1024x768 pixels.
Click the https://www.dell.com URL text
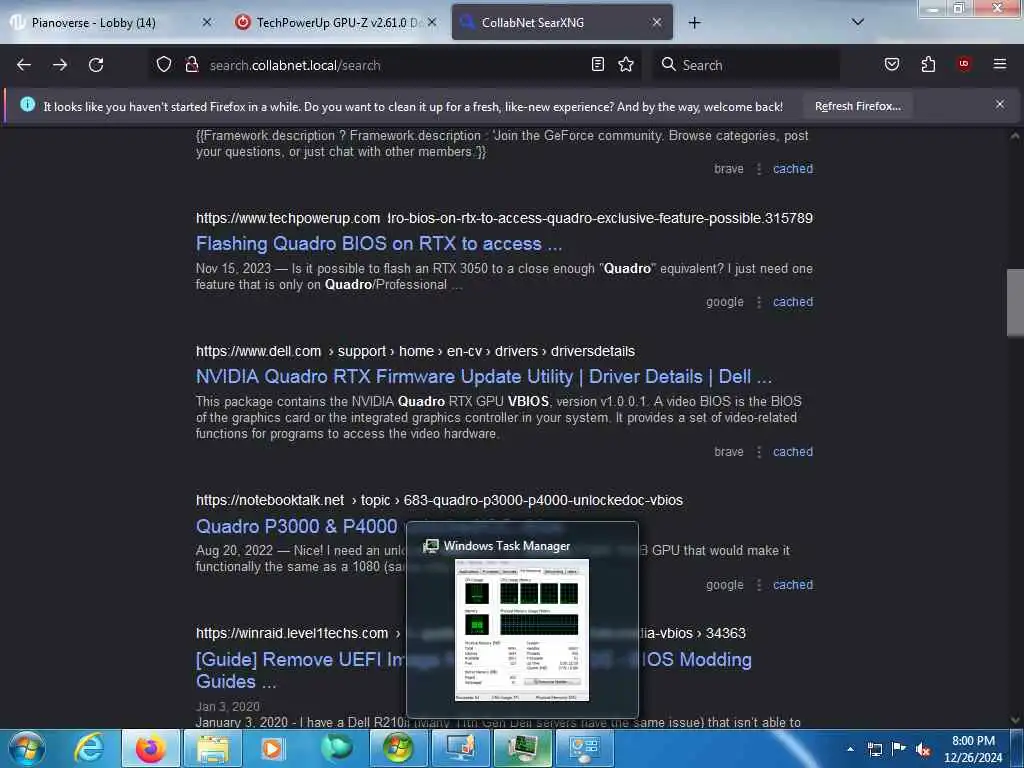click(259, 351)
